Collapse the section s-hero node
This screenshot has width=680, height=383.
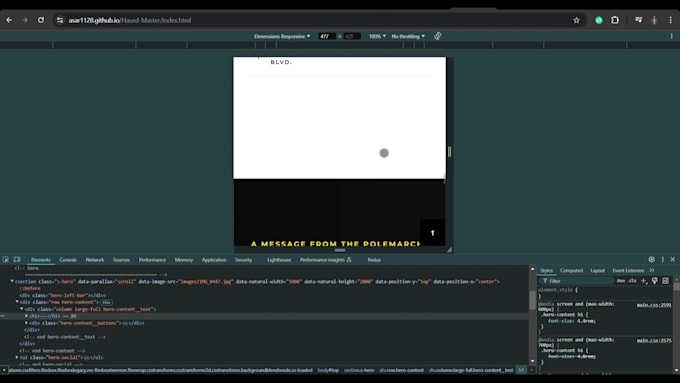(x=12, y=282)
